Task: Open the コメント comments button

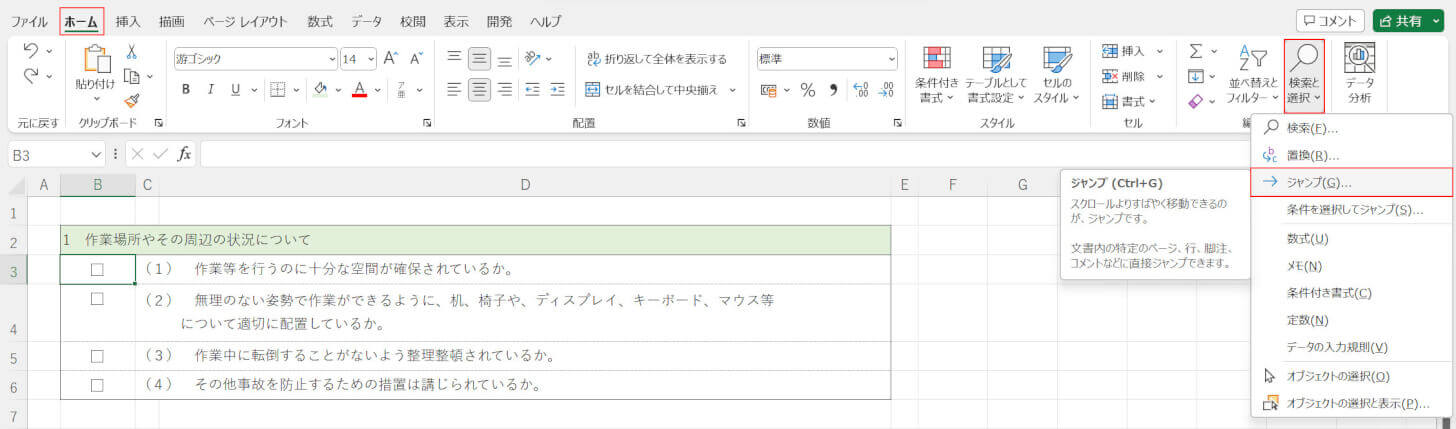Action: pyautogui.click(x=1330, y=21)
